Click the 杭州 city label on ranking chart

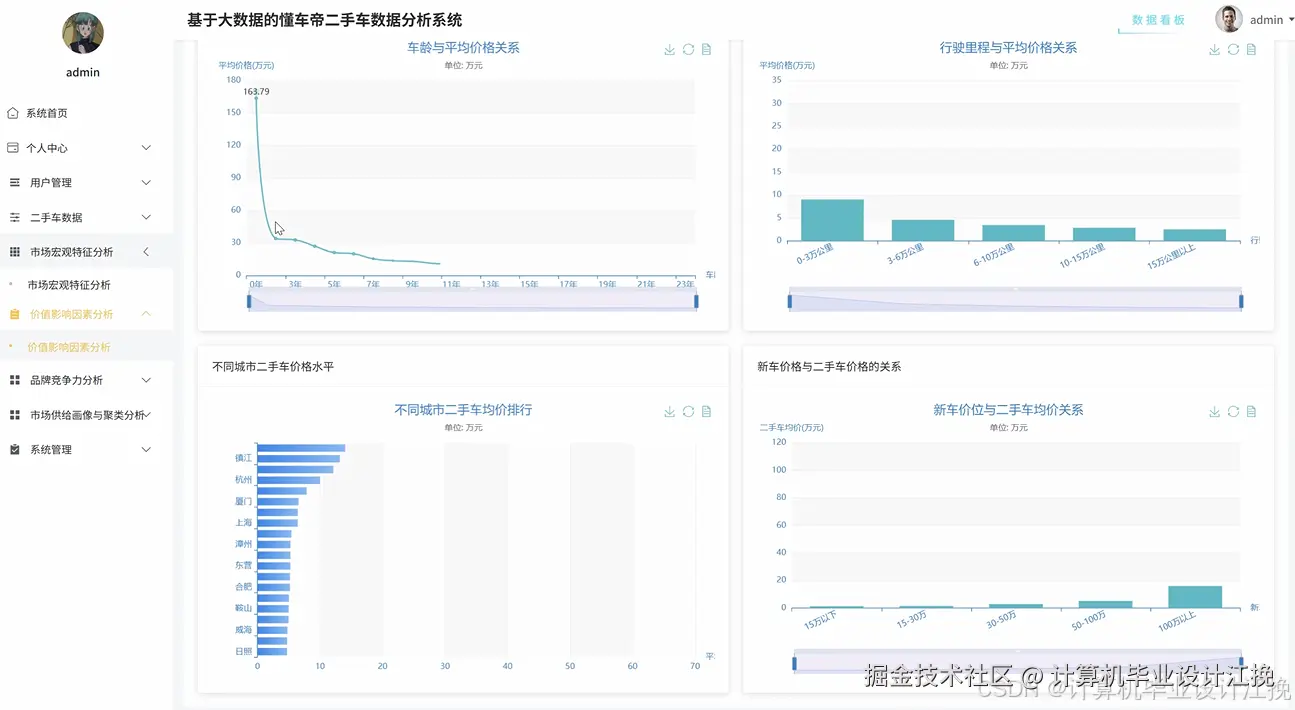(x=243, y=480)
